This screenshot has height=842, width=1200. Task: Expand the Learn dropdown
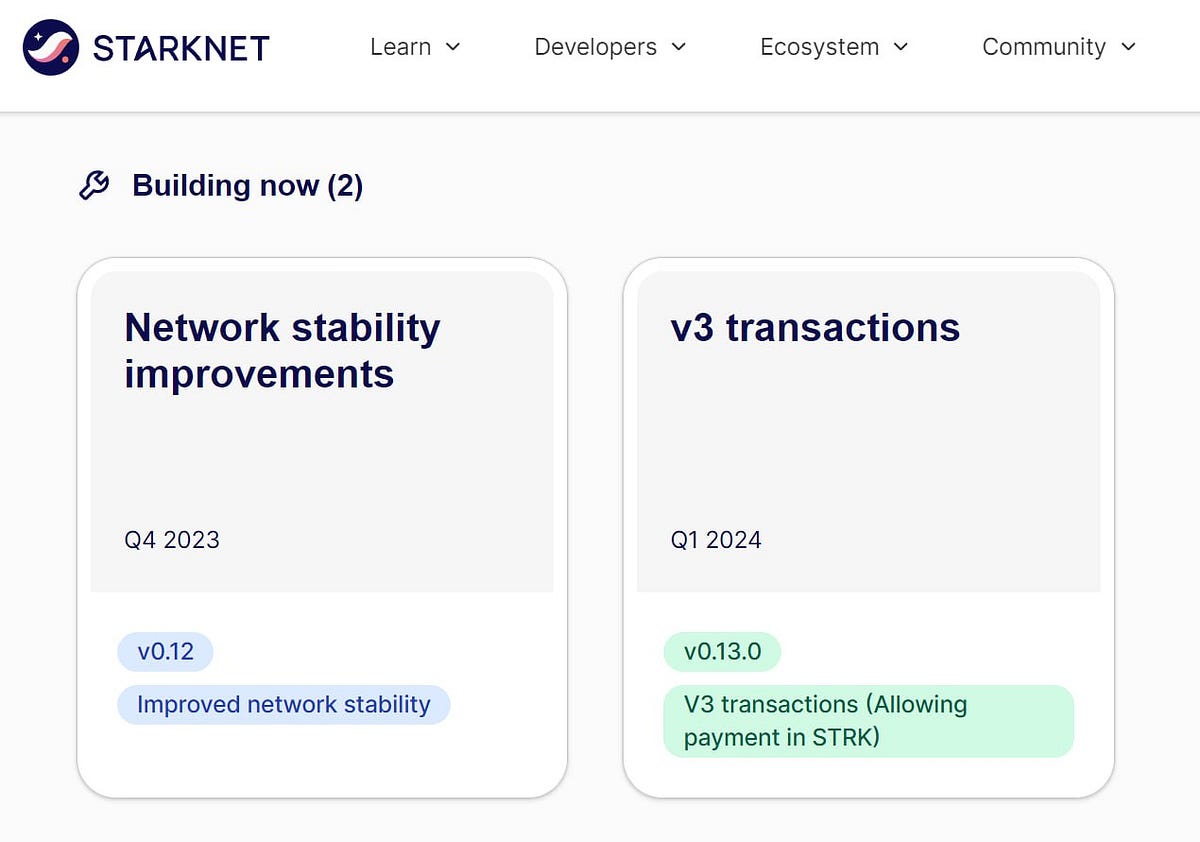[454, 47]
